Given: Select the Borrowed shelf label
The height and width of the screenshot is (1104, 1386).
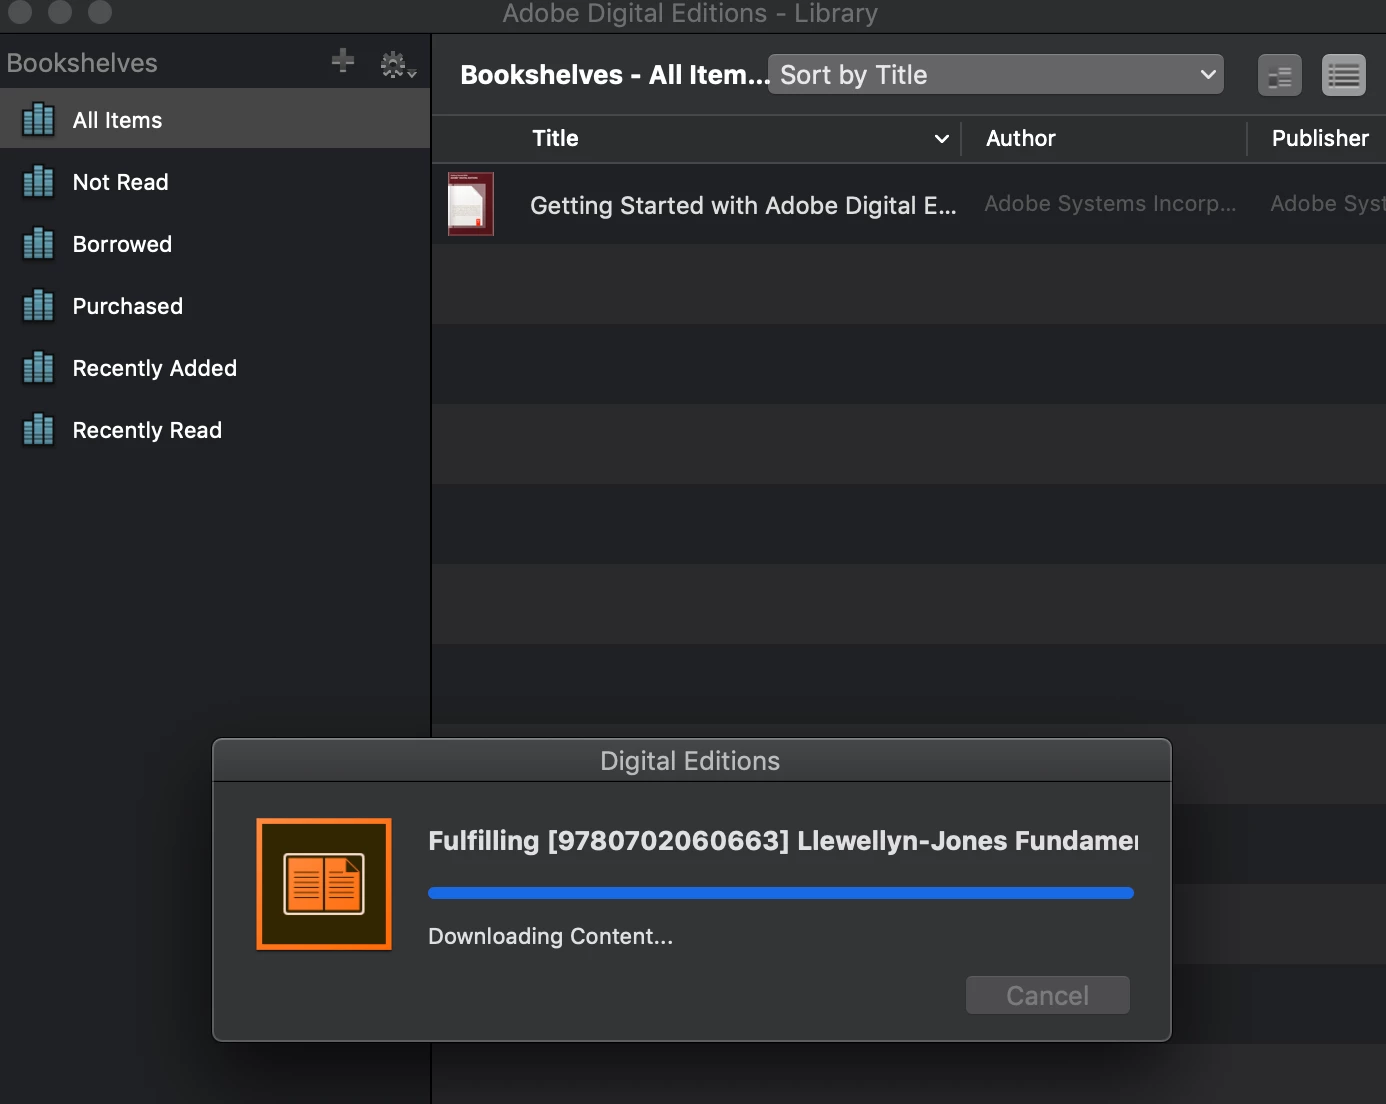Looking at the screenshot, I should click(122, 244).
